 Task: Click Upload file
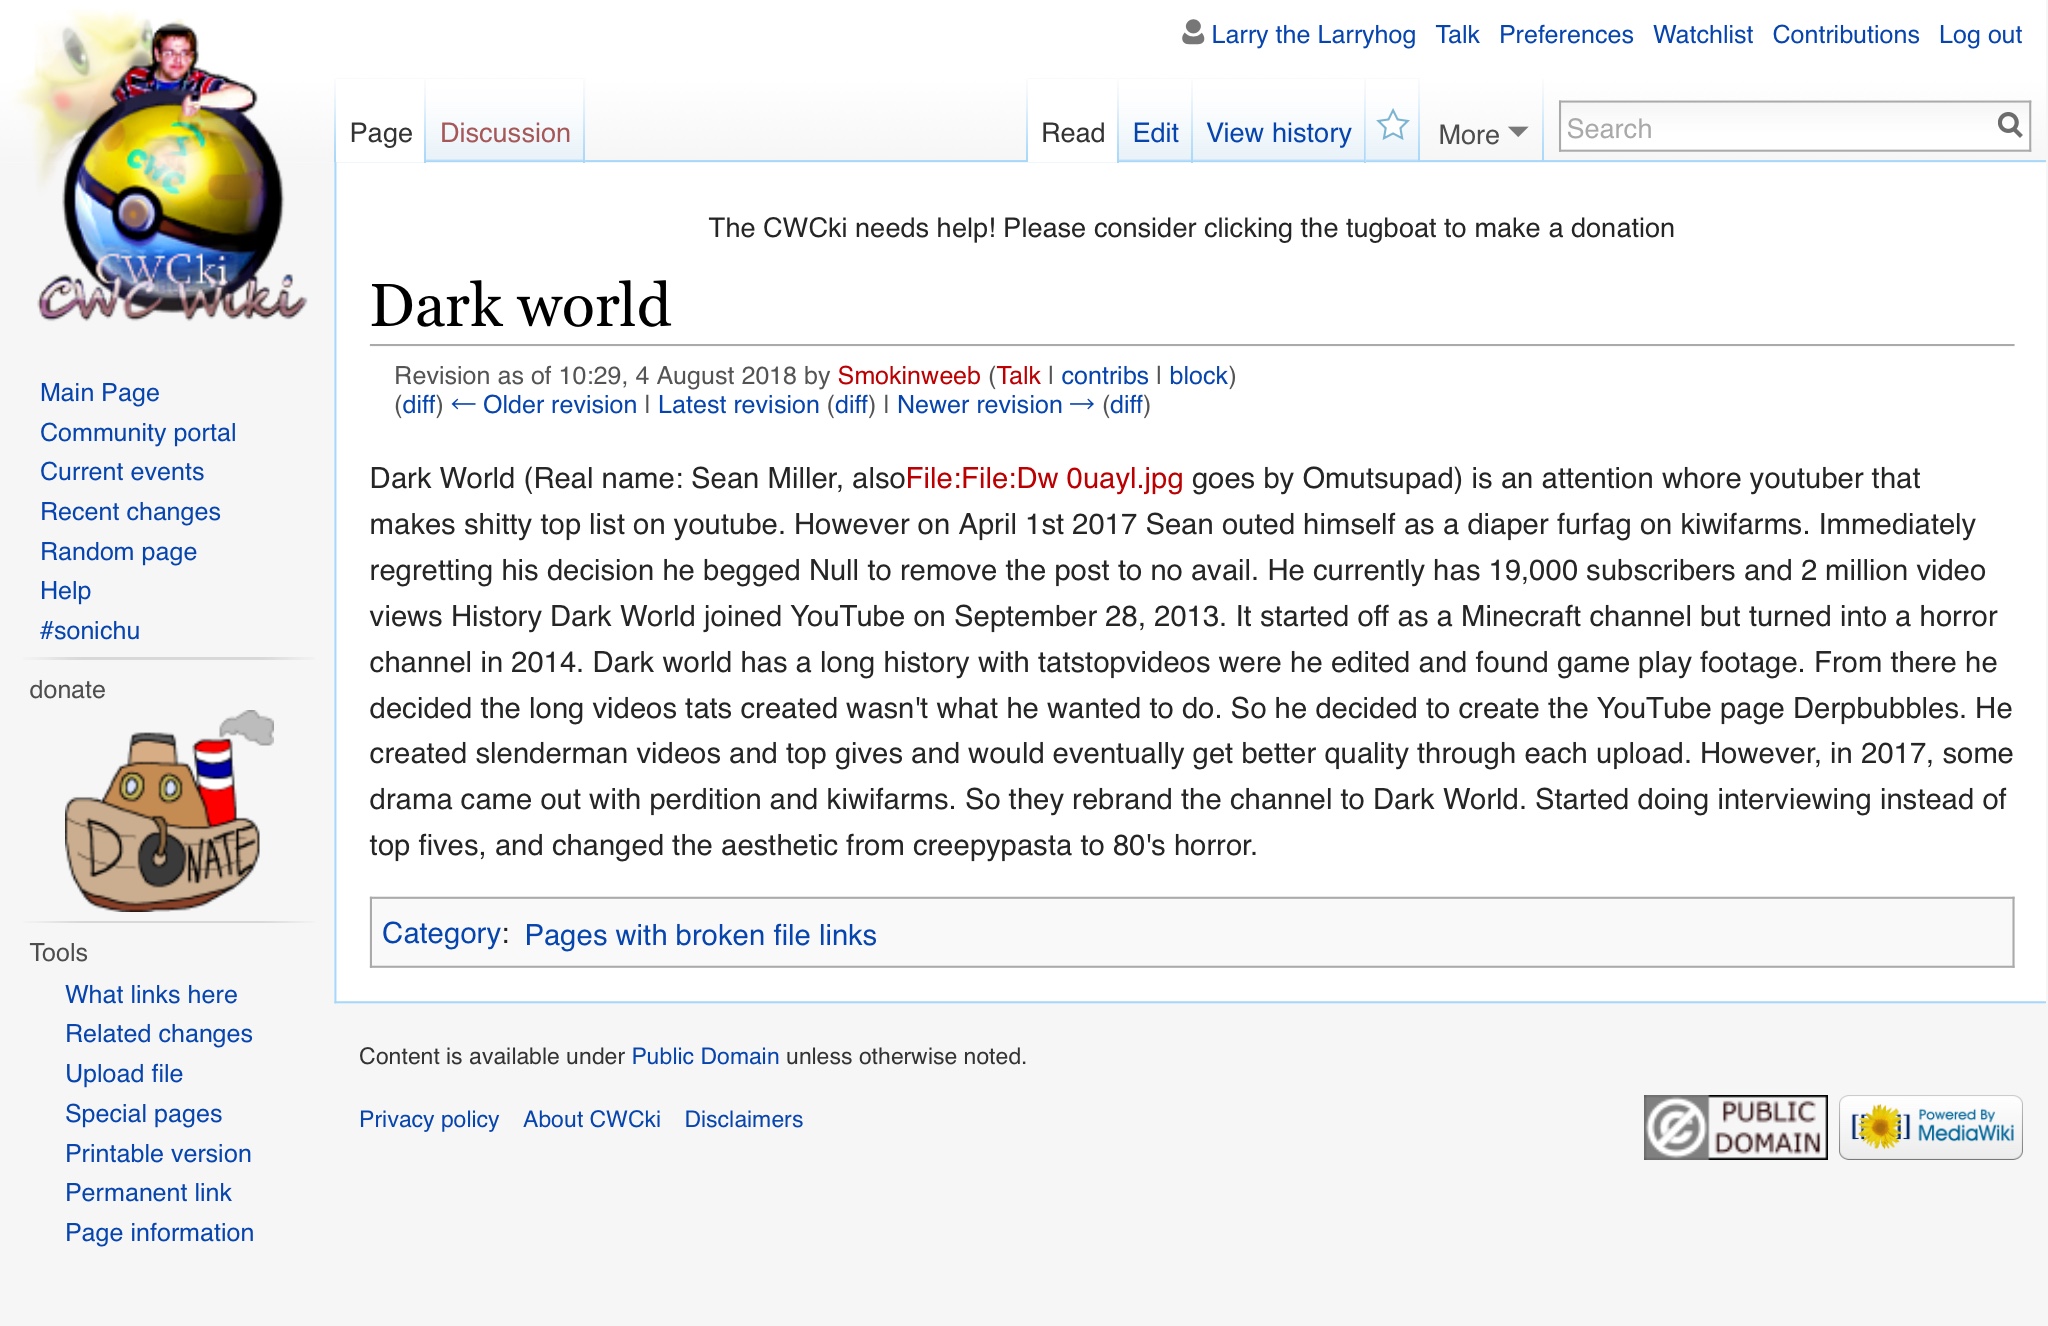124,1074
